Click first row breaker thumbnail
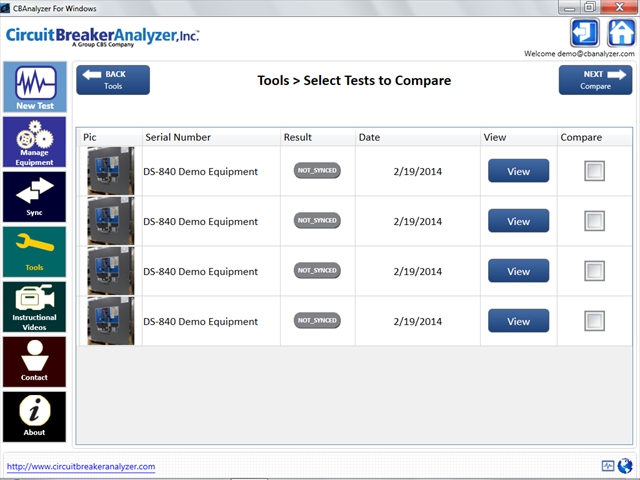640x480 pixels. click(111, 171)
